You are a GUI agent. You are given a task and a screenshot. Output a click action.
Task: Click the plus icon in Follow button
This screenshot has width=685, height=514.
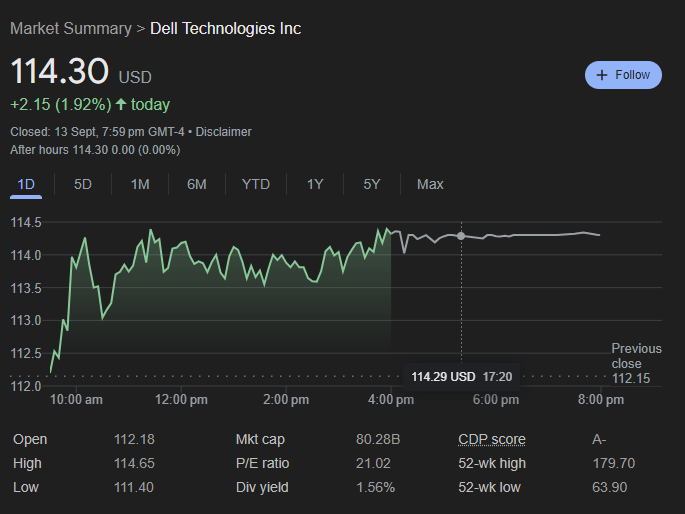(x=602, y=75)
